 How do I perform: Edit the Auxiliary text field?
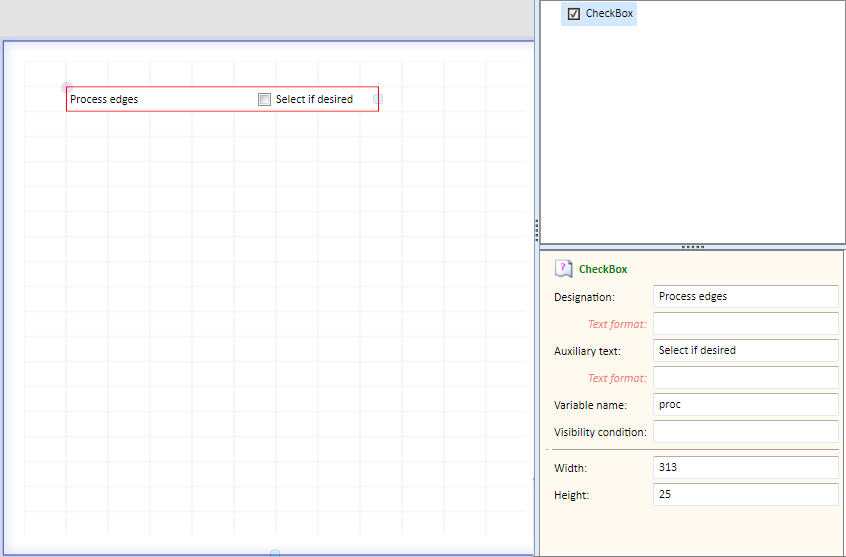click(x=746, y=350)
